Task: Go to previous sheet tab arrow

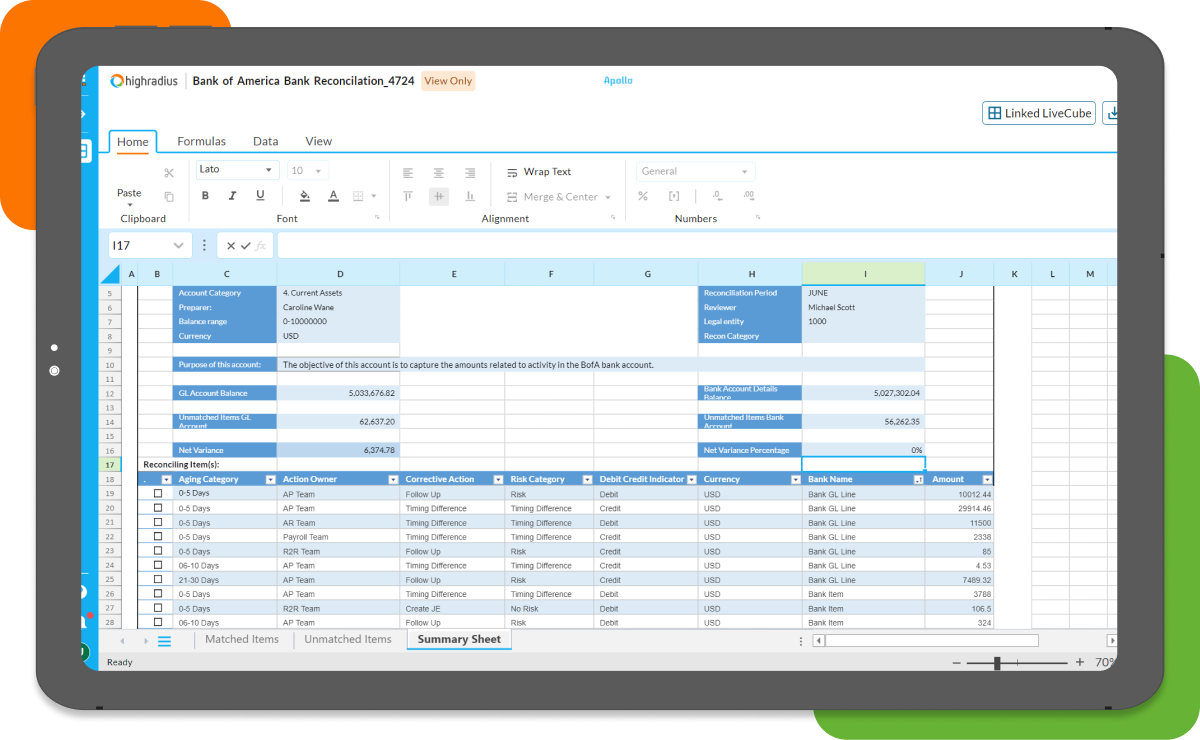Action: [122, 641]
